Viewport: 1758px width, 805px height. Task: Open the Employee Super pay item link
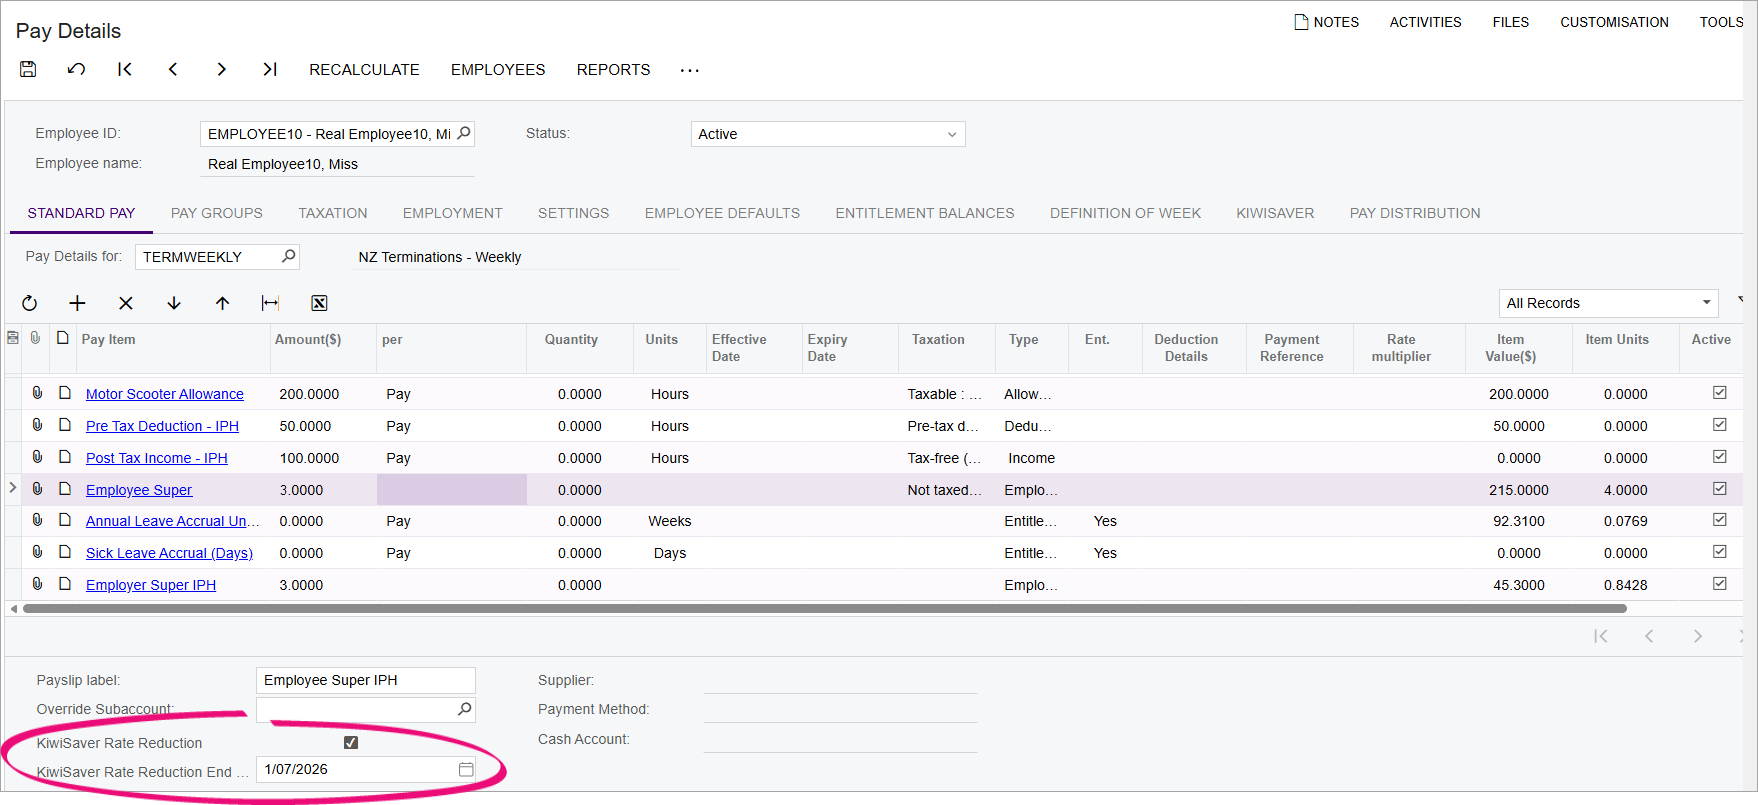[139, 490]
